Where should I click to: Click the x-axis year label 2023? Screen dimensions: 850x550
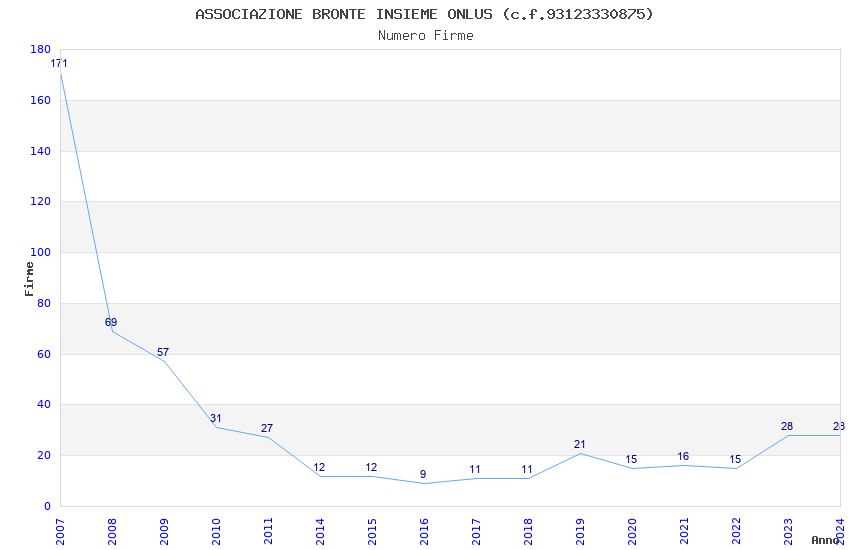coord(788,532)
